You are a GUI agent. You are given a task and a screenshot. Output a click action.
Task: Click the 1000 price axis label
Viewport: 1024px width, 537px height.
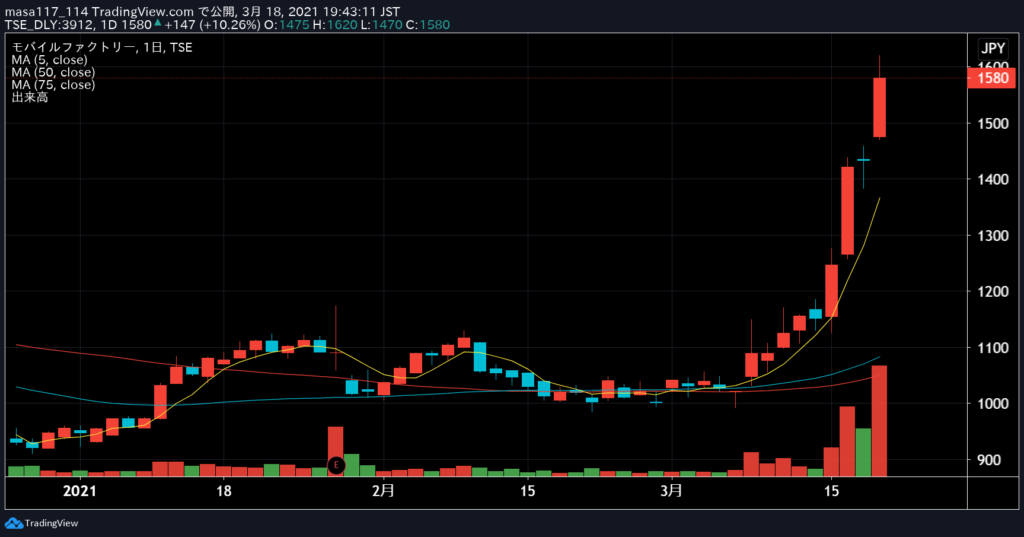[x=993, y=404]
